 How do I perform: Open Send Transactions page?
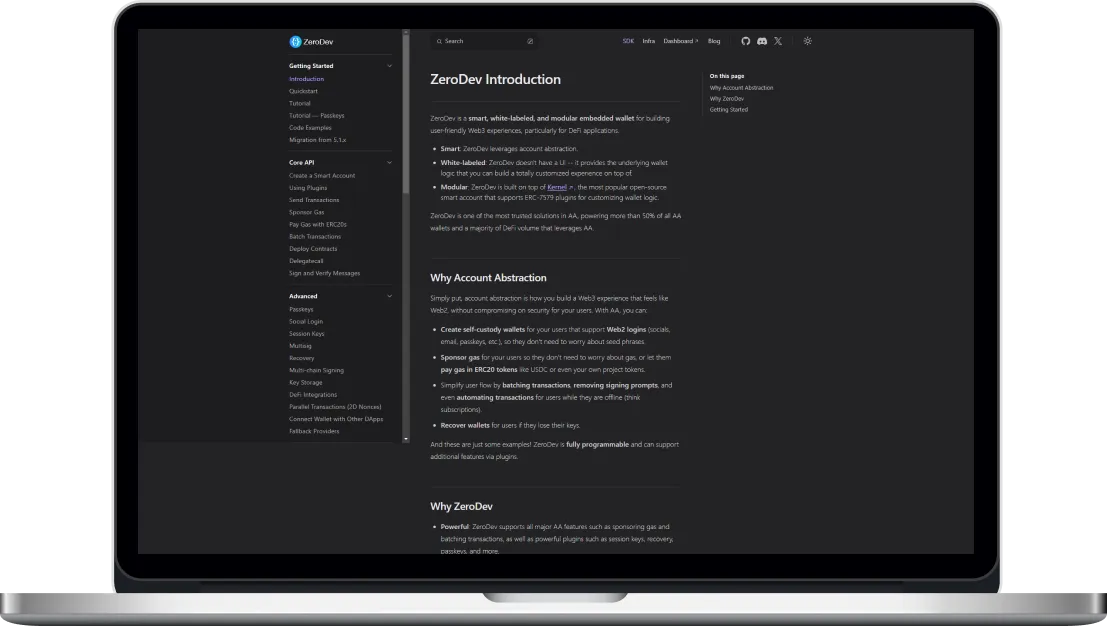[314, 200]
